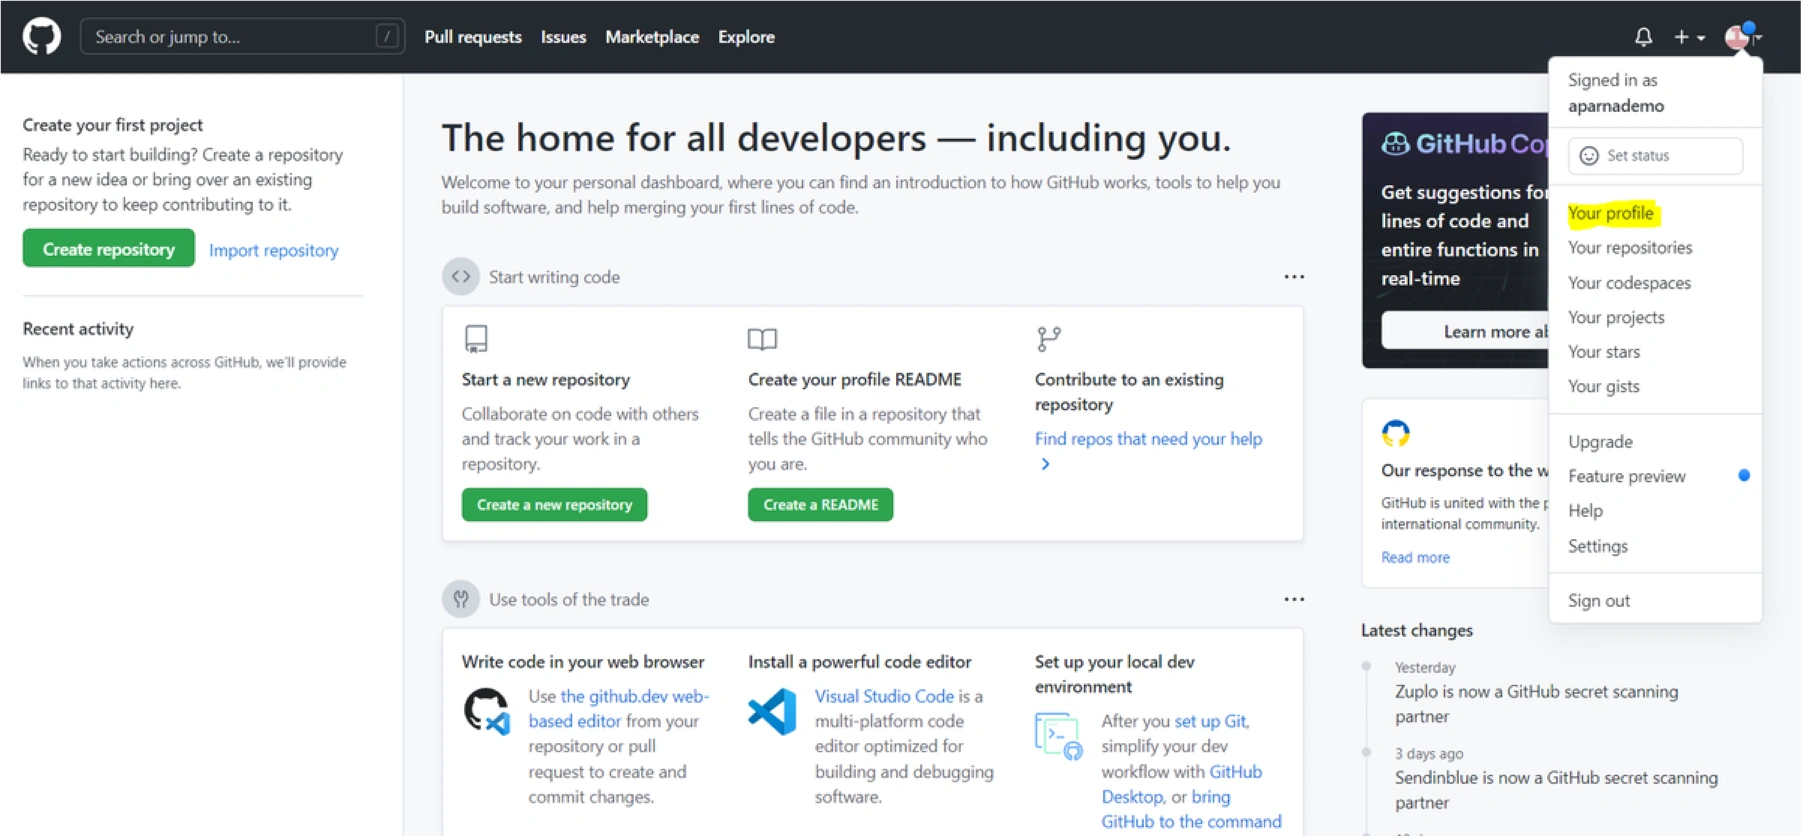Open the ellipsis menu for Start writing code

click(x=1294, y=277)
